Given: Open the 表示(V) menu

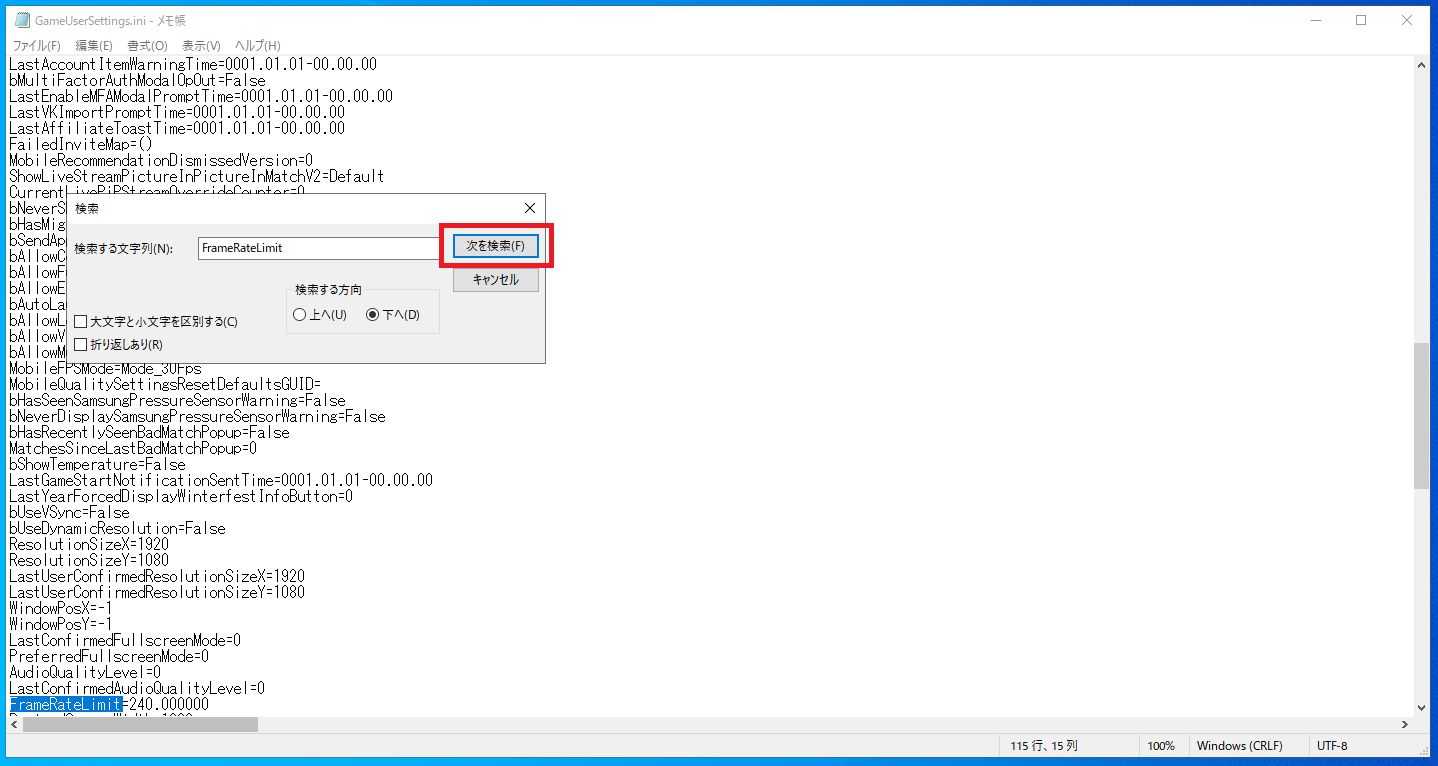Looking at the screenshot, I should coord(201,46).
